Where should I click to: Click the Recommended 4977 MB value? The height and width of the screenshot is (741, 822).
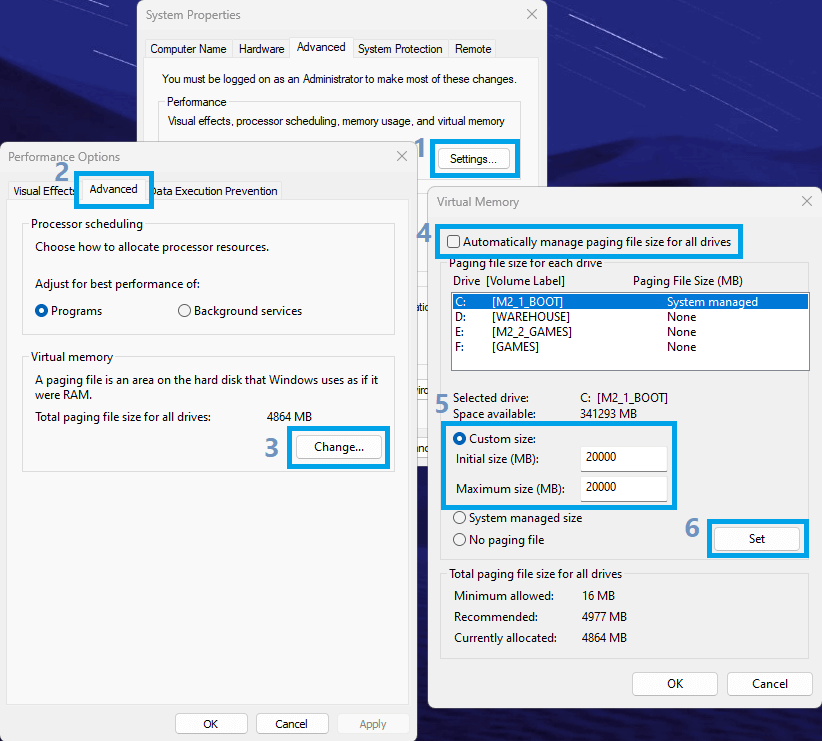pyautogui.click(x=604, y=617)
